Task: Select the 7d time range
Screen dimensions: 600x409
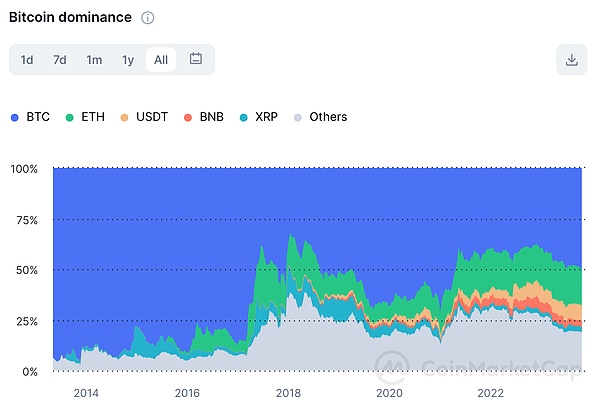Action: [60, 59]
